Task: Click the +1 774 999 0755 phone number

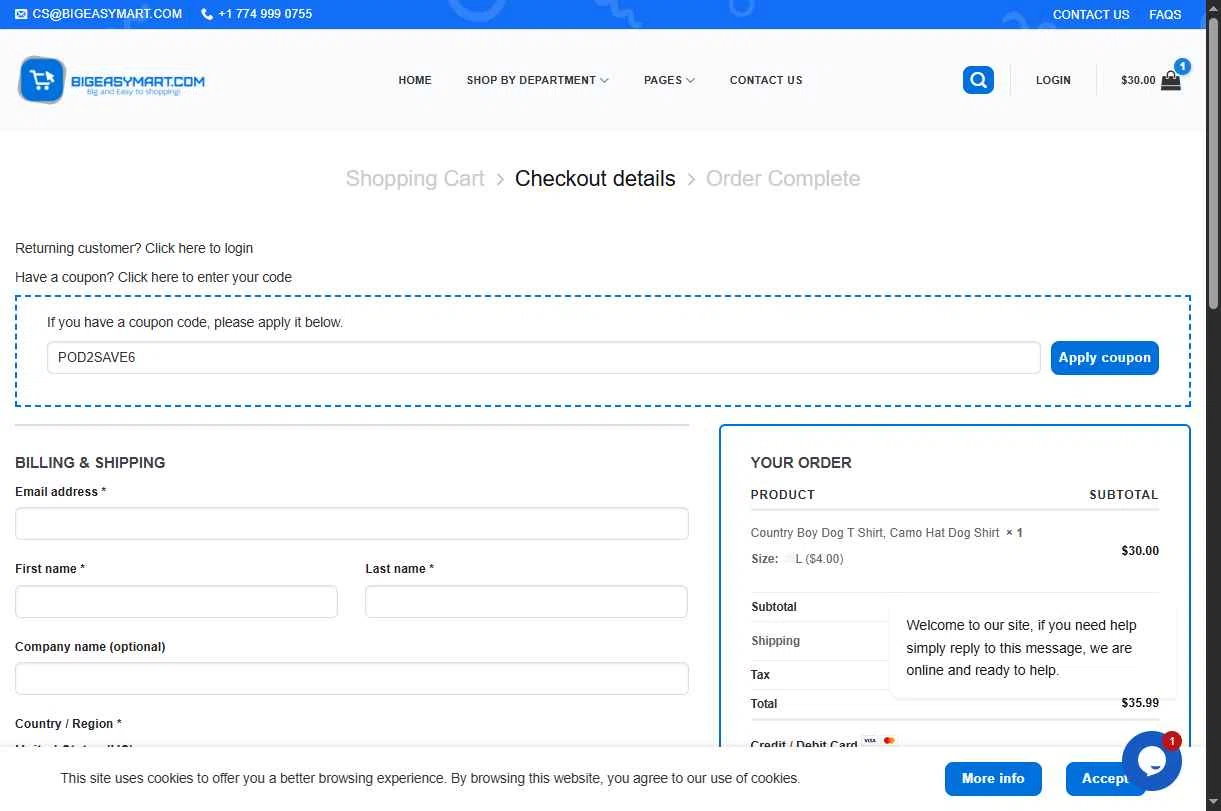Action: pos(265,14)
